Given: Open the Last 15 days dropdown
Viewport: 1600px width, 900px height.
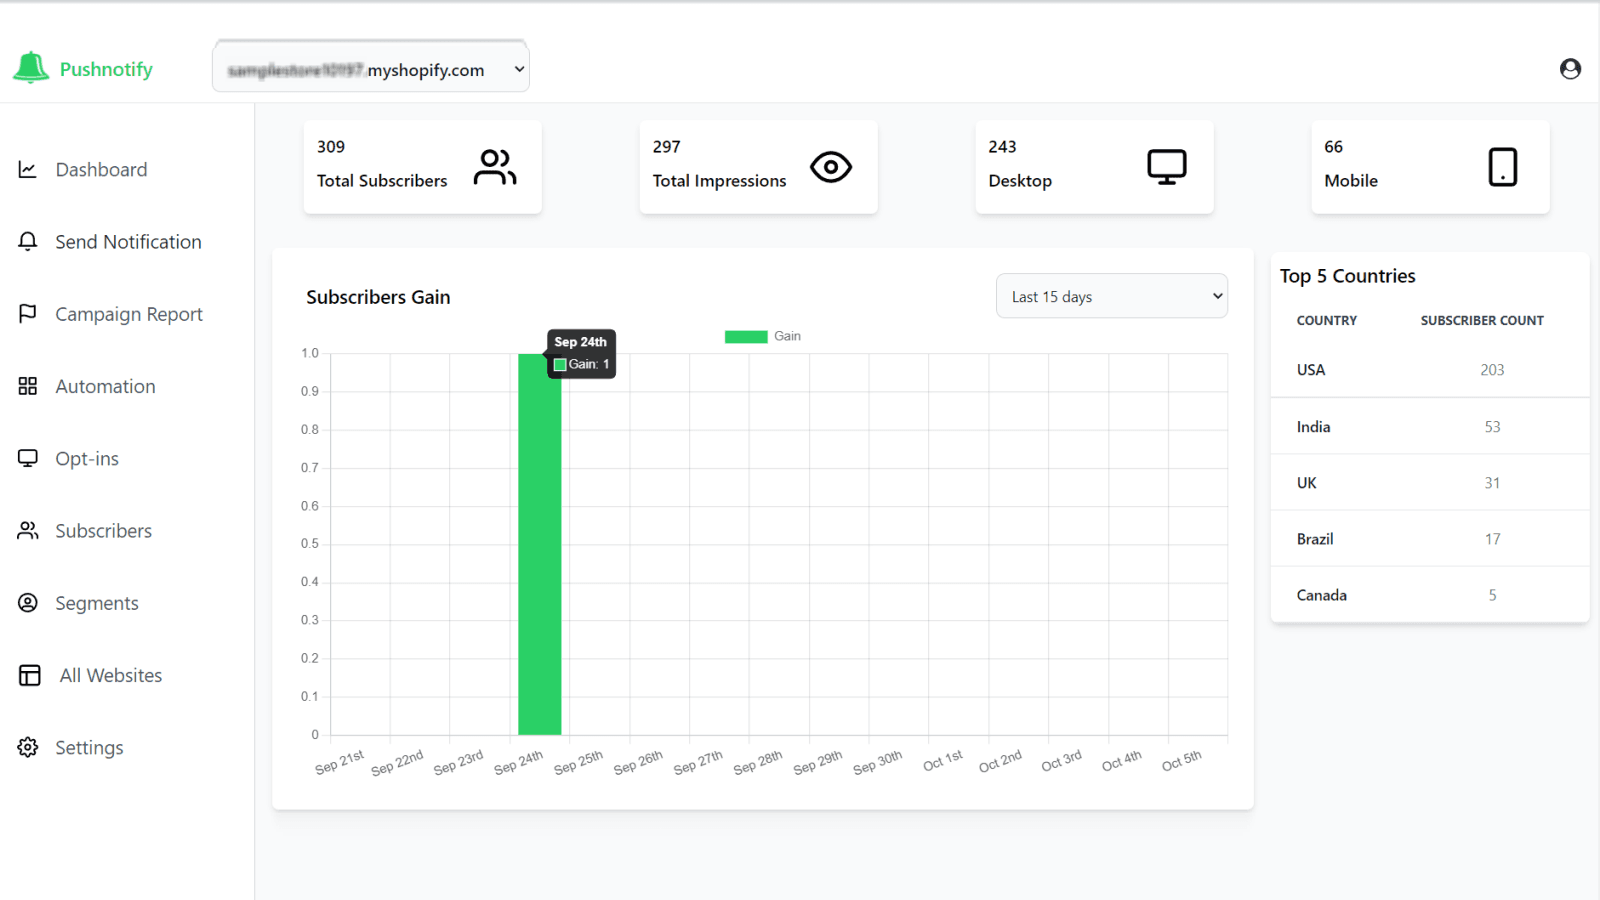Looking at the screenshot, I should [x=1111, y=296].
